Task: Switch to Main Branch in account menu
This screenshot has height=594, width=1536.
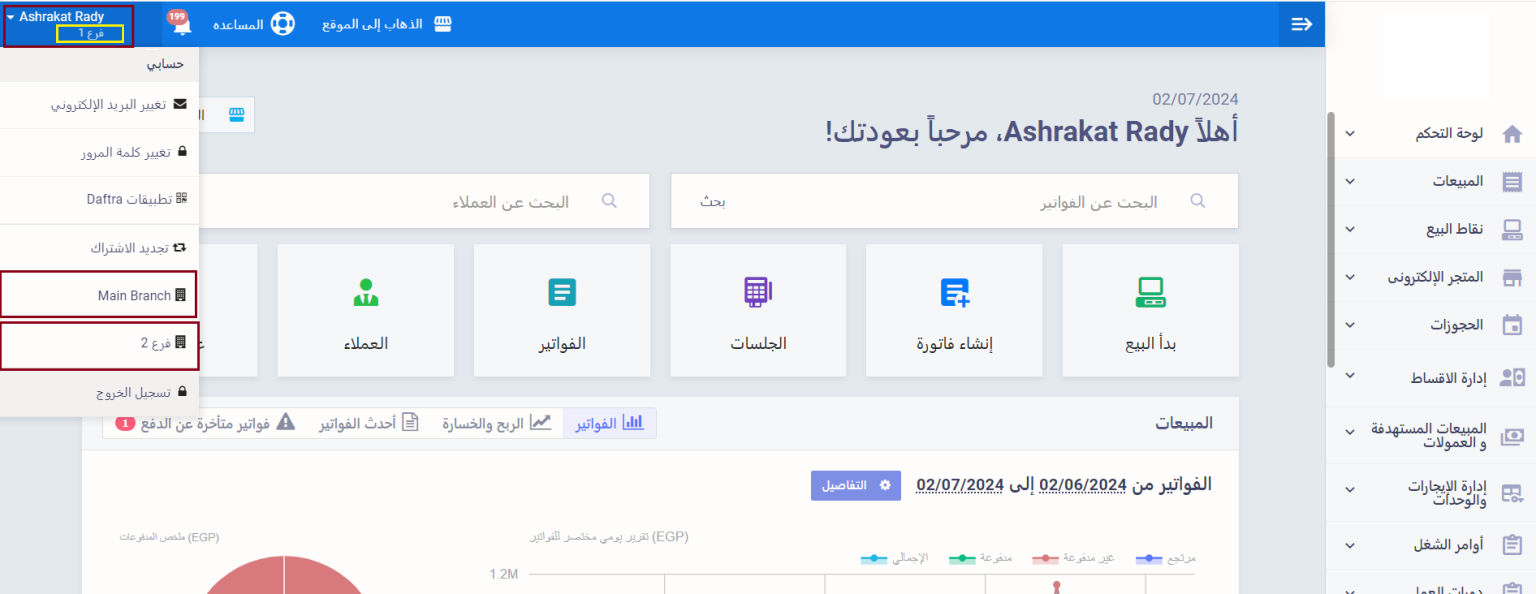Action: 98,296
